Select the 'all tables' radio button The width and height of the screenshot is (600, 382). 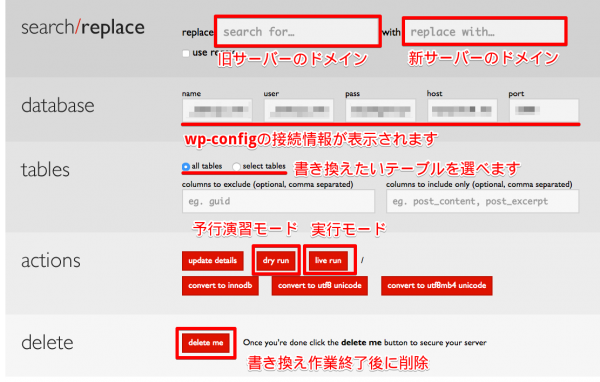click(186, 167)
